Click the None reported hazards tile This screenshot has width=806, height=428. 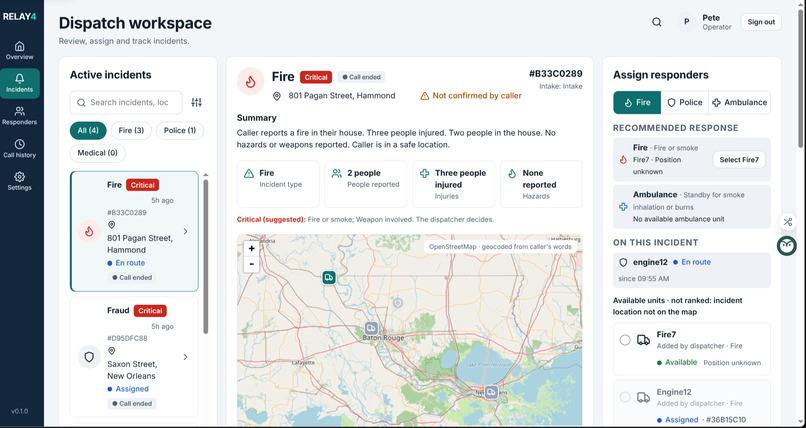(x=541, y=184)
